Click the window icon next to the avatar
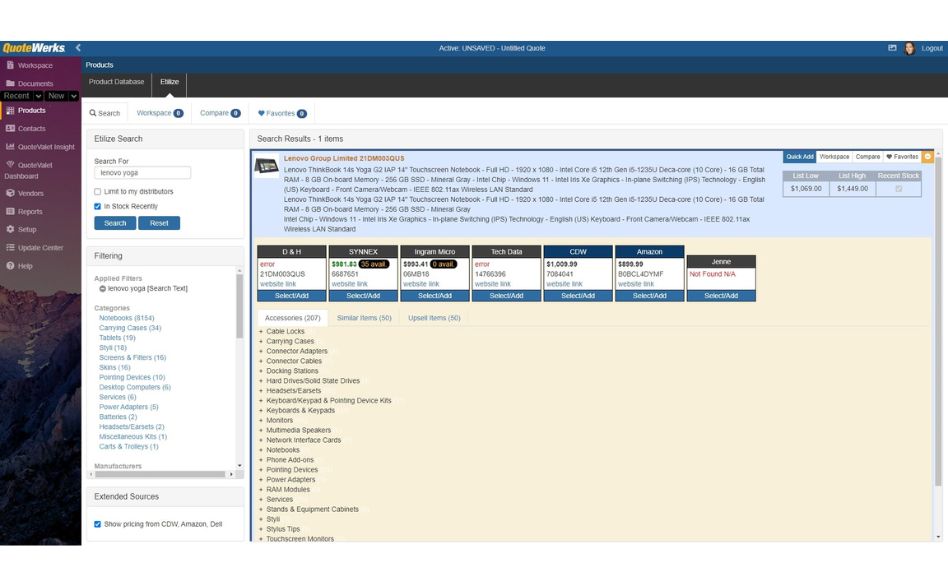Screen dimensions: 948x586 click(x=892, y=48)
